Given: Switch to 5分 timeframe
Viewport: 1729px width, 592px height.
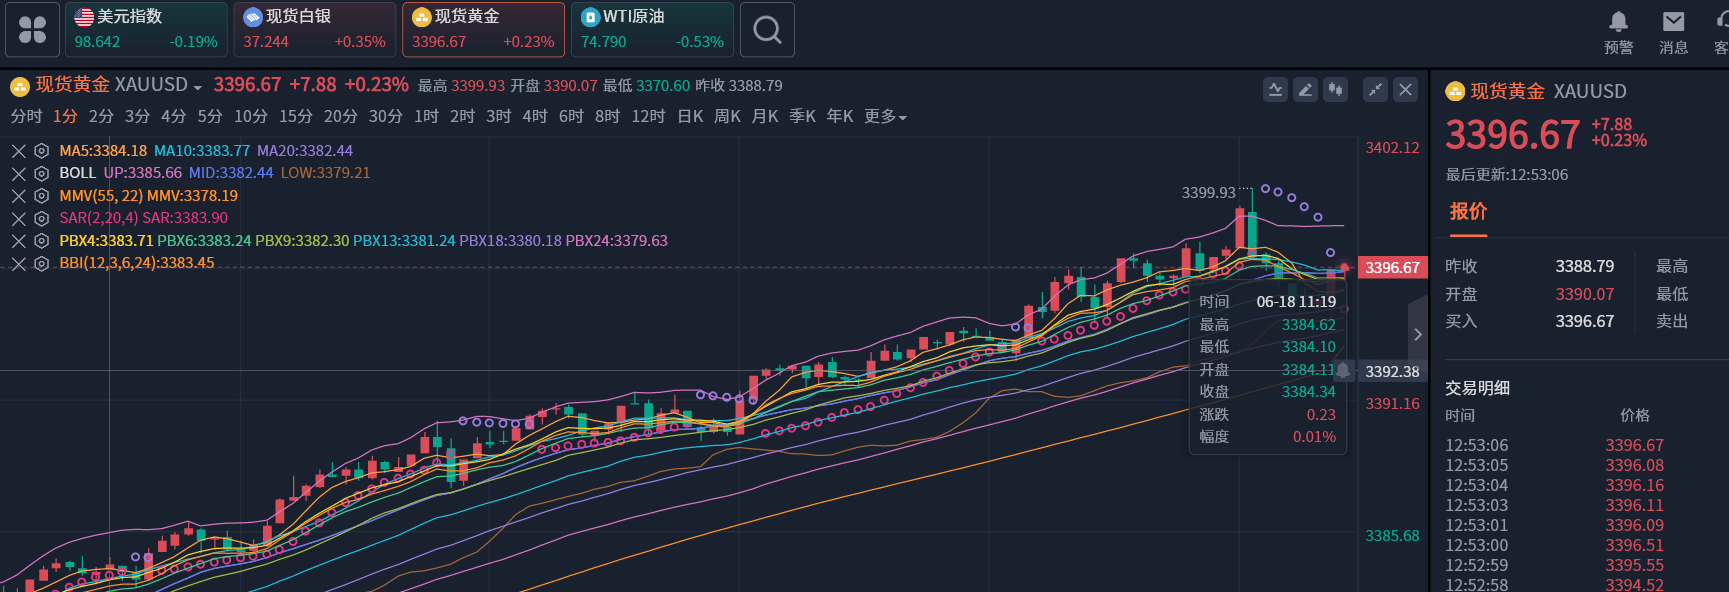Looking at the screenshot, I should 210,117.
